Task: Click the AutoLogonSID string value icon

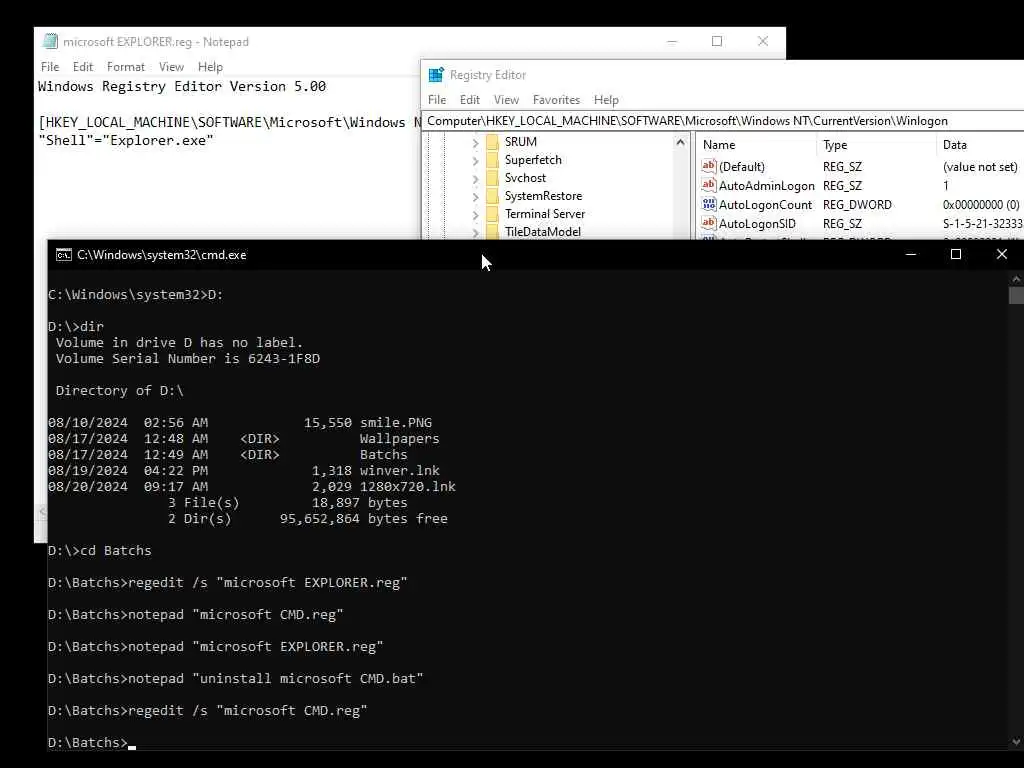Action: pyautogui.click(x=709, y=223)
